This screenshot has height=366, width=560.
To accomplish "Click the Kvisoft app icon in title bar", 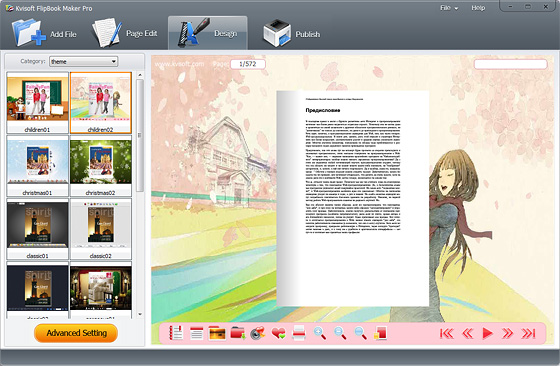I will click(9, 8).
